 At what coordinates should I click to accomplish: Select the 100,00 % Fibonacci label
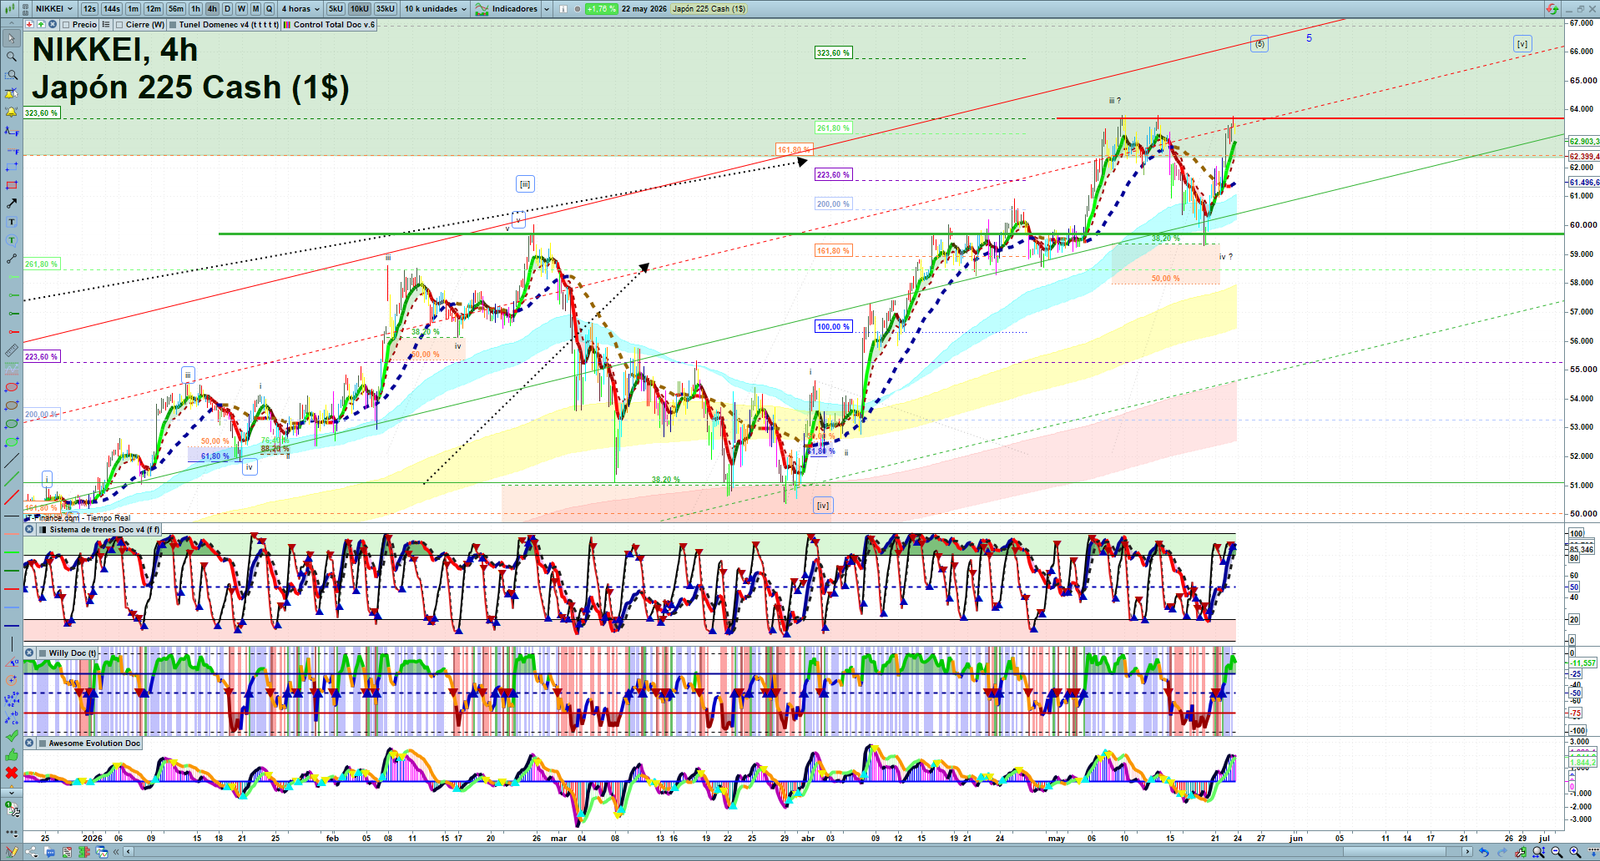[833, 326]
